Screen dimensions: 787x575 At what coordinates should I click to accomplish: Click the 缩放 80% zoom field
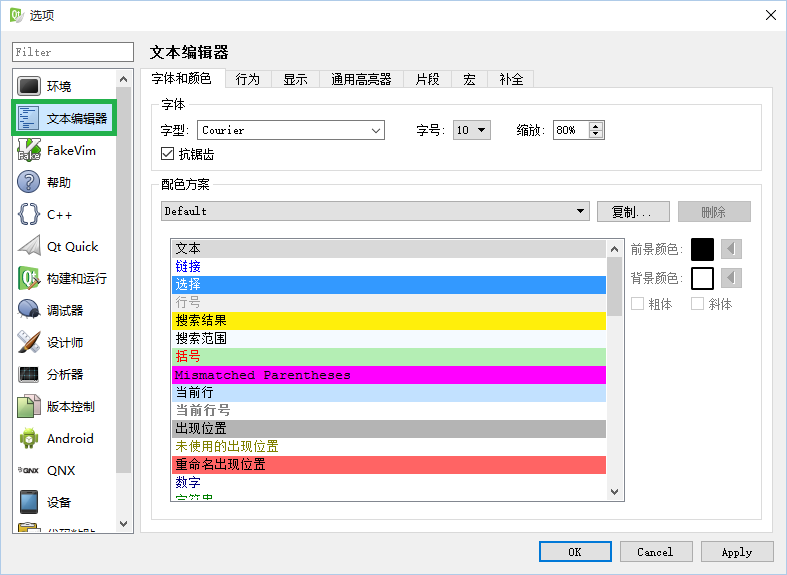pyautogui.click(x=572, y=130)
